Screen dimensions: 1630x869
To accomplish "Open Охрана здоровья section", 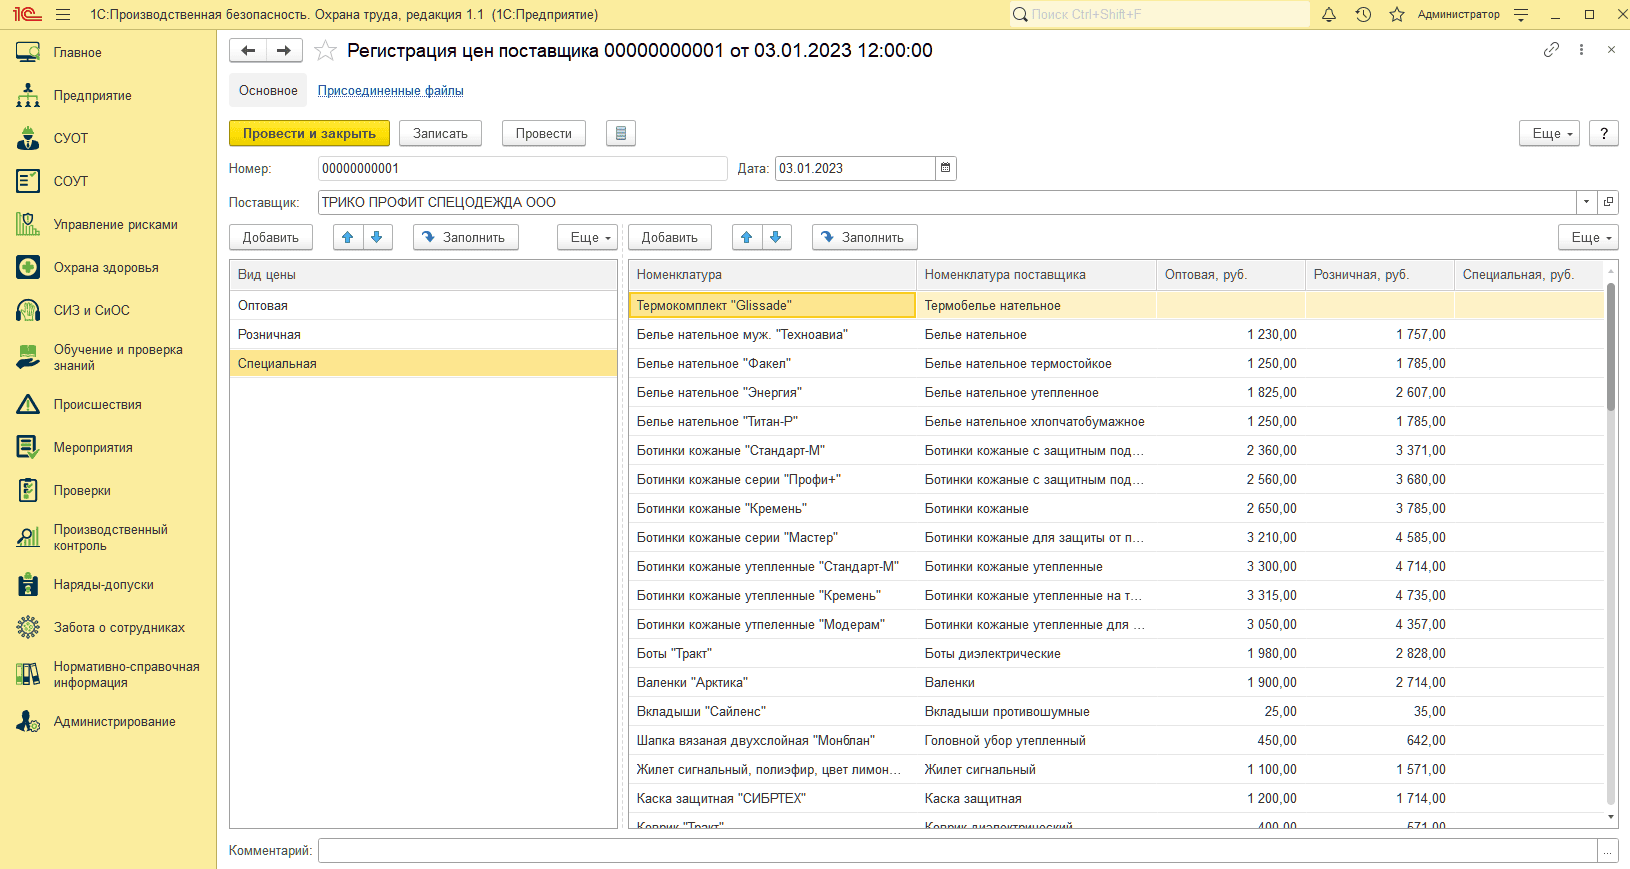I will [x=108, y=267].
